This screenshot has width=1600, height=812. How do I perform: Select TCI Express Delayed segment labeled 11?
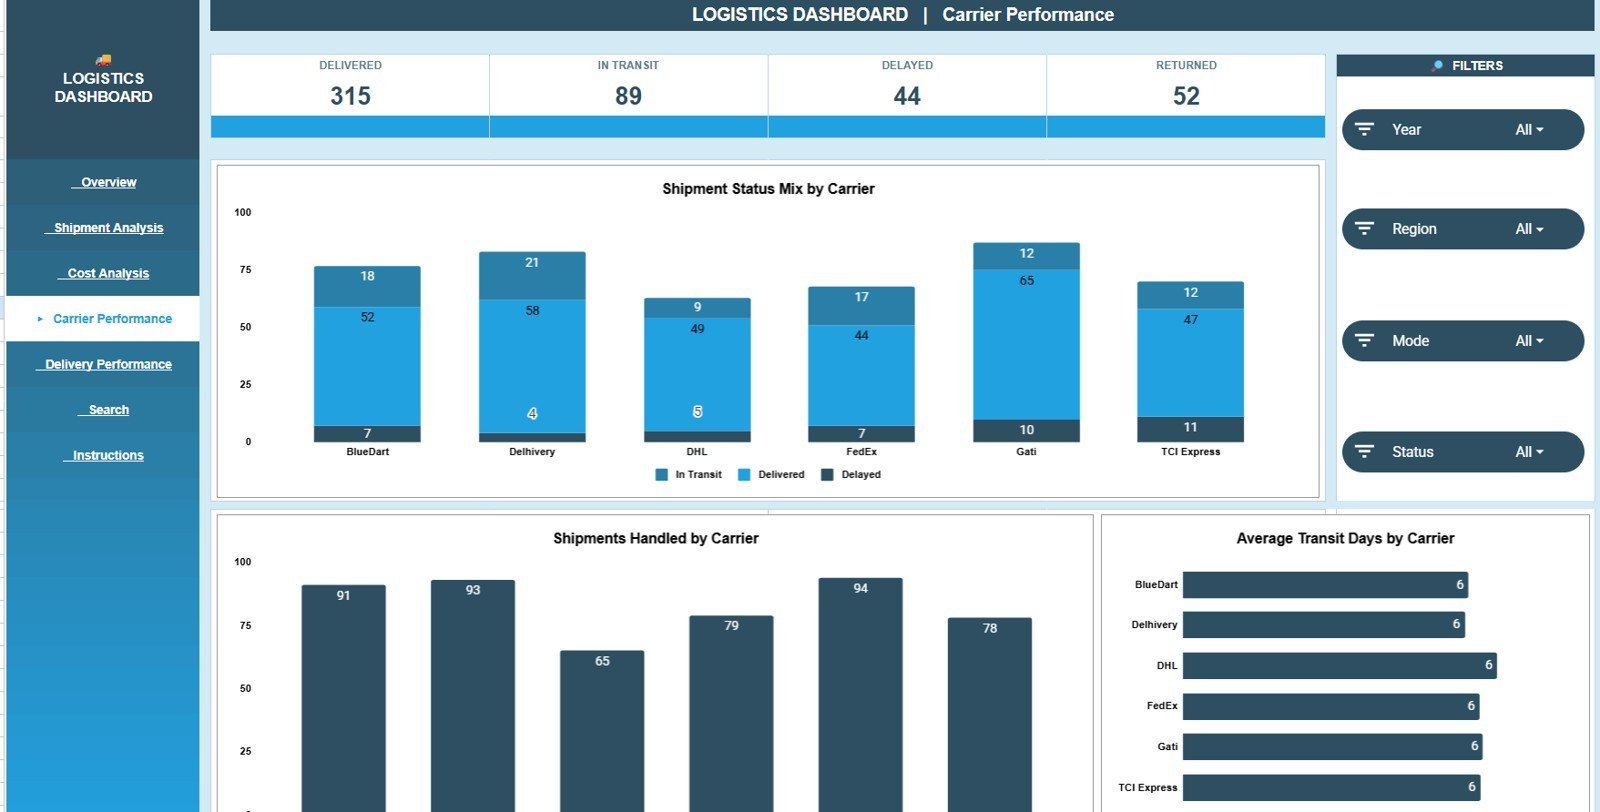tap(1190, 429)
